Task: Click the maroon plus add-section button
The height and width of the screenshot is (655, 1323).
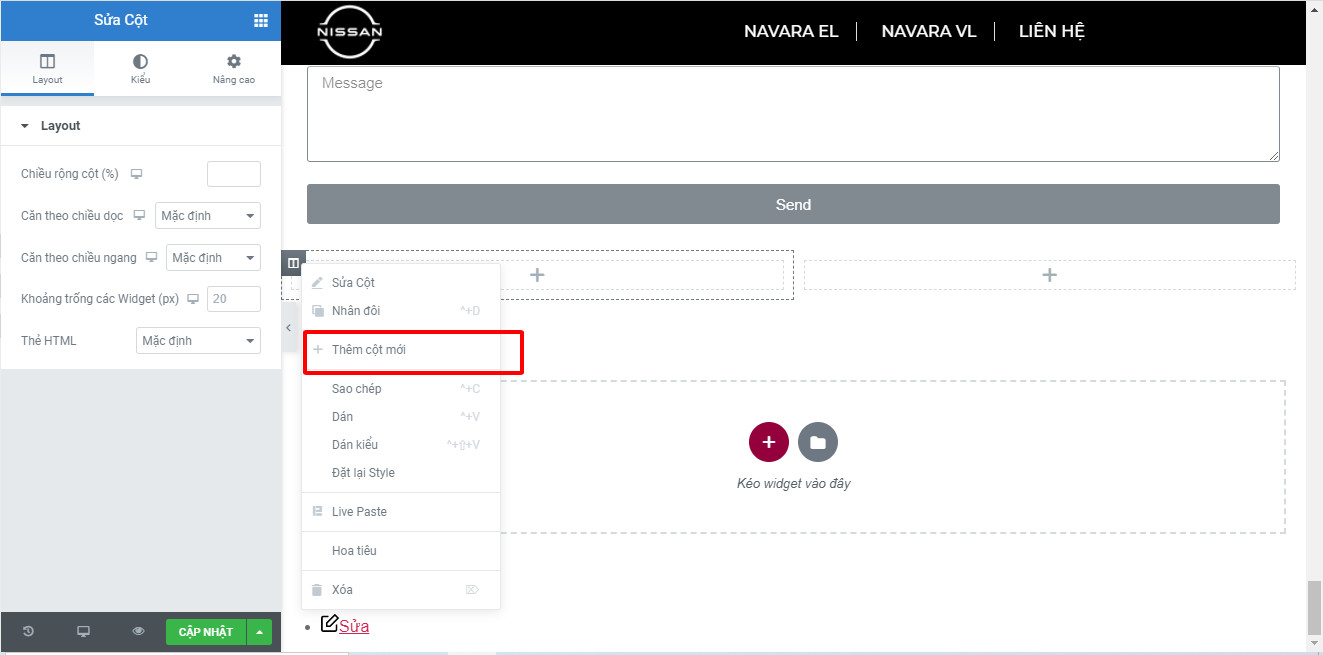Action: pos(768,442)
